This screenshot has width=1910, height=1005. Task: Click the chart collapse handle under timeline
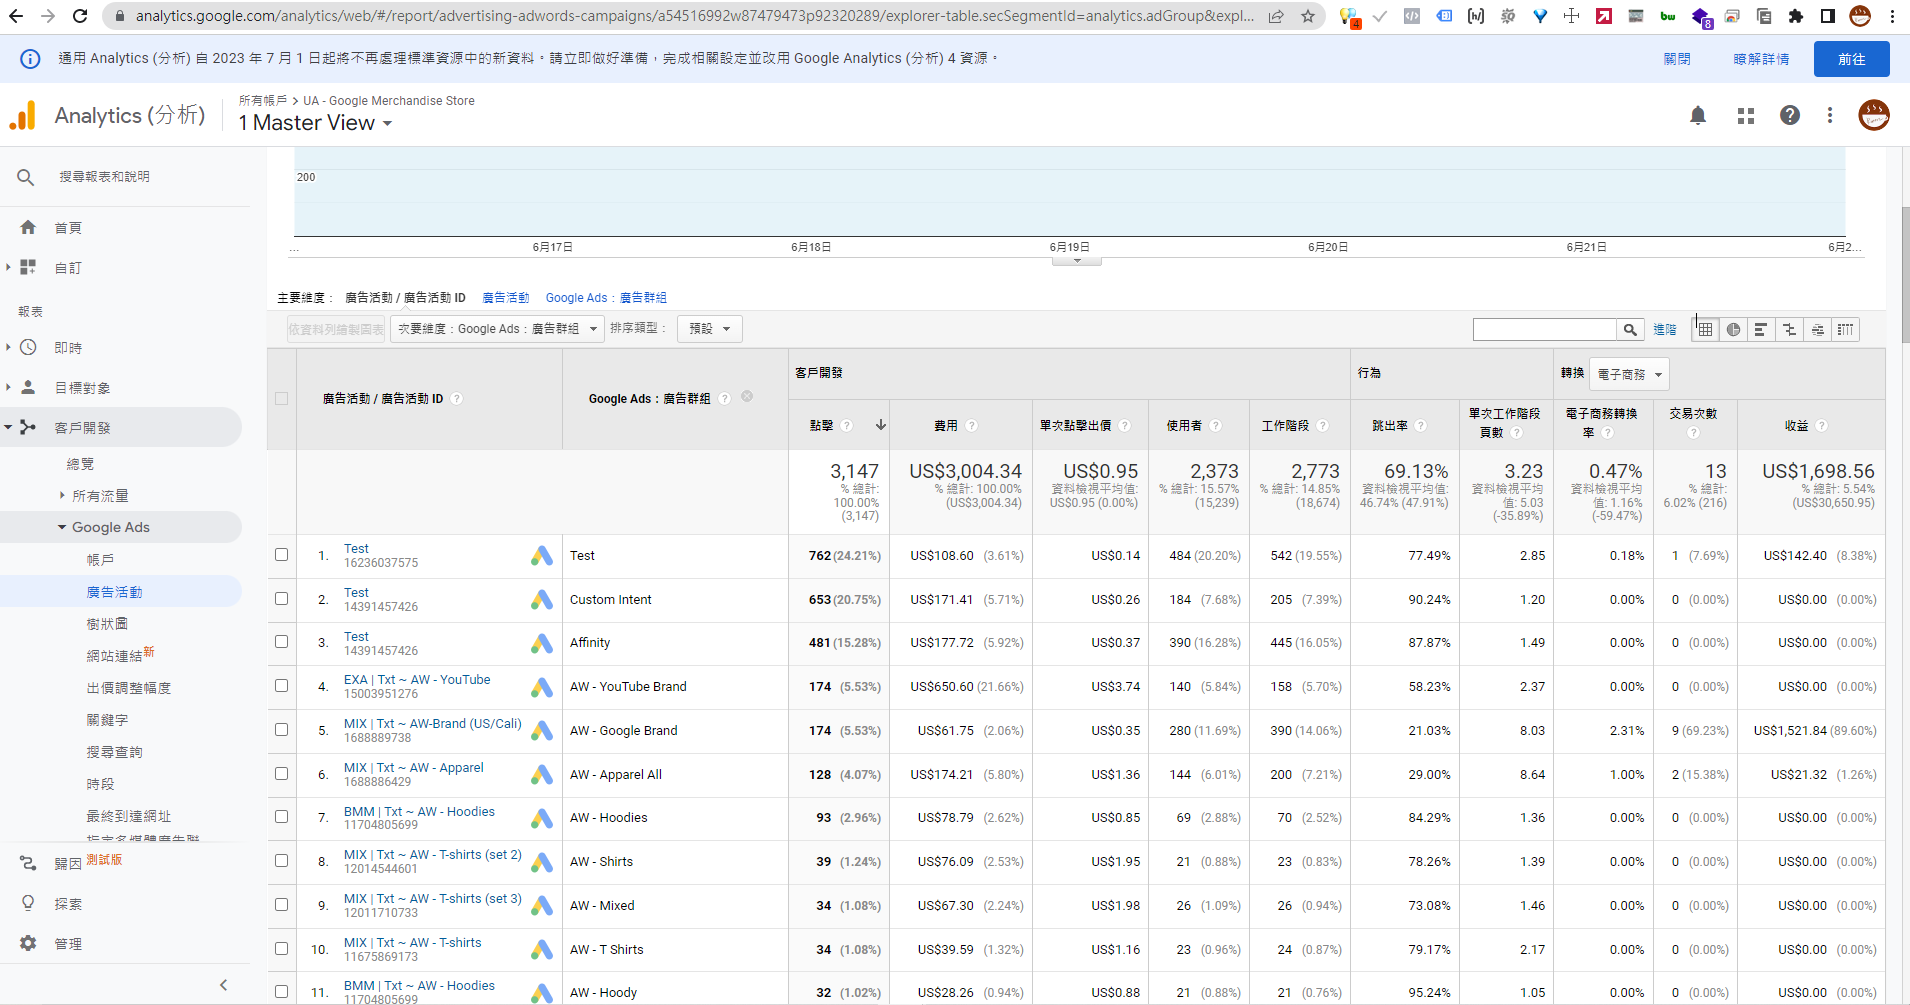tap(1077, 261)
